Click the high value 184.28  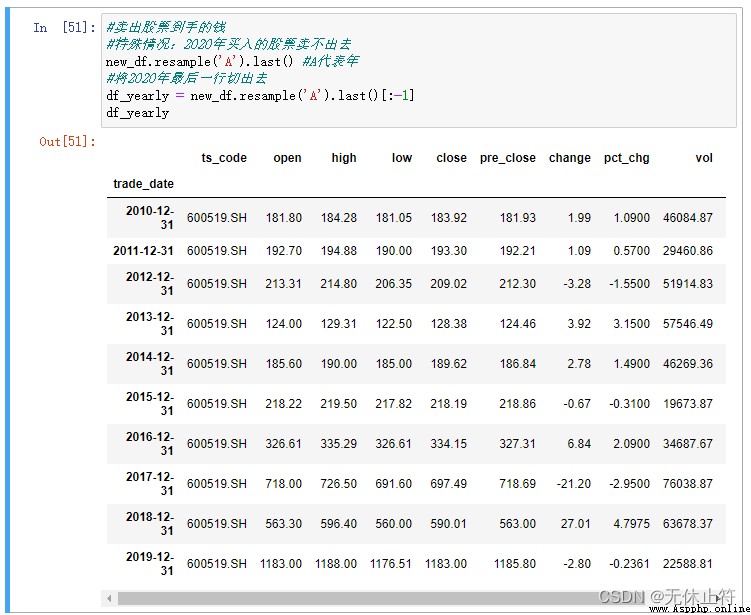[339, 218]
